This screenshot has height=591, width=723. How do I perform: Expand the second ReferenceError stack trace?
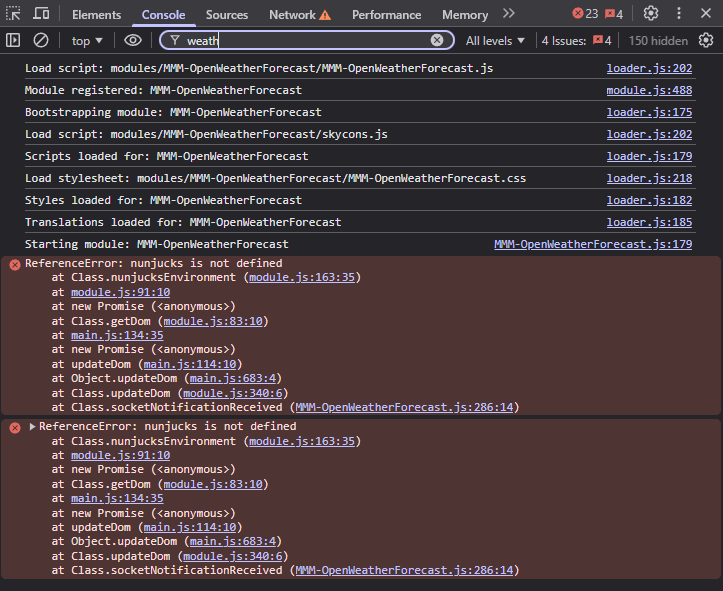point(32,426)
